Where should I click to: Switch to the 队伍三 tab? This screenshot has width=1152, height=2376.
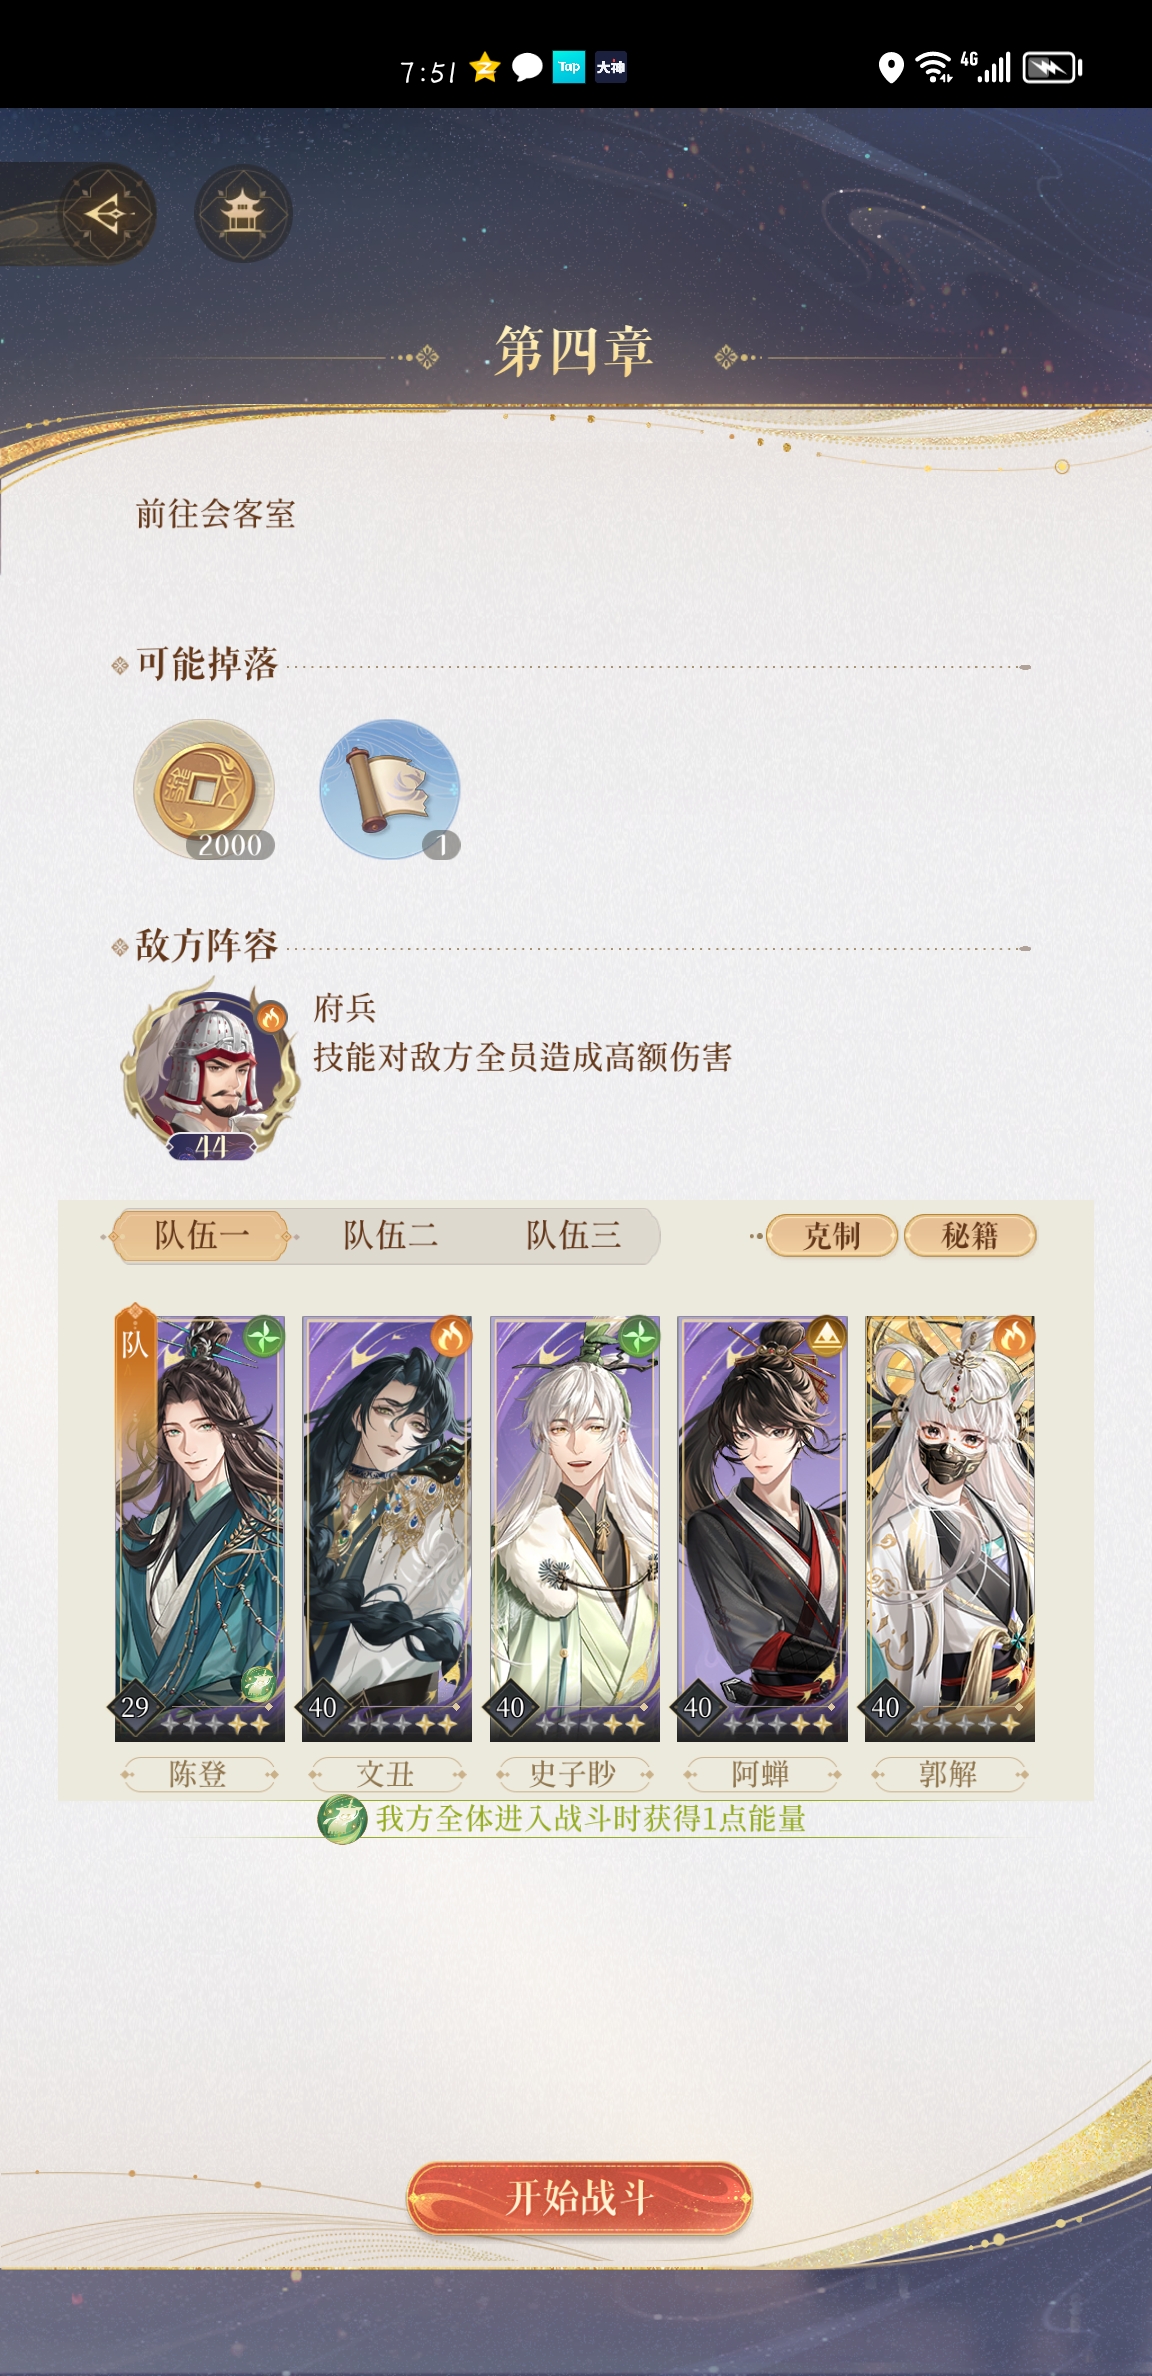[x=574, y=1235]
